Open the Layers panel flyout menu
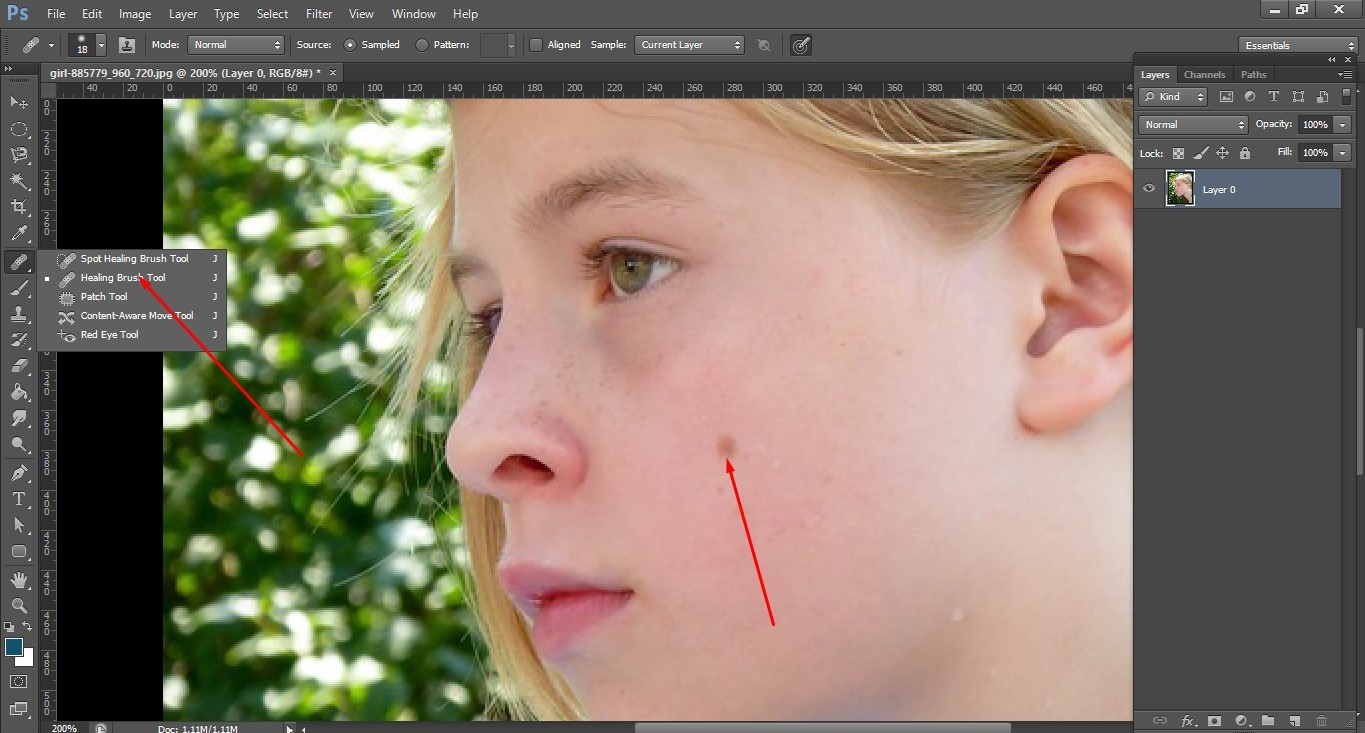 pyautogui.click(x=1346, y=75)
